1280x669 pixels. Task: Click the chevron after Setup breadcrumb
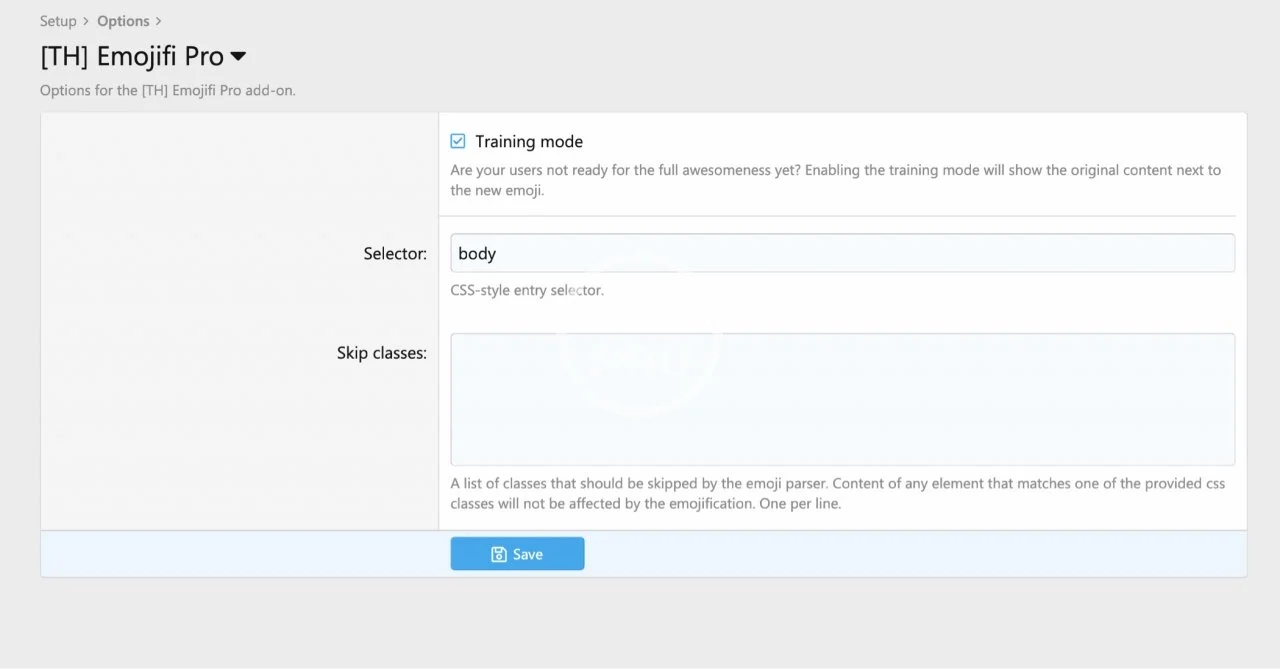click(x=86, y=21)
